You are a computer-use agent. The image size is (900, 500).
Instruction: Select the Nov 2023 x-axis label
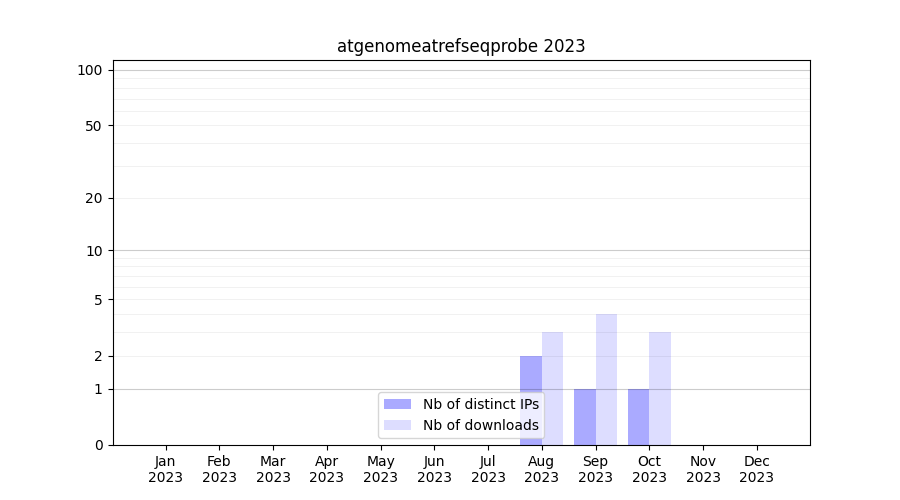point(703,469)
